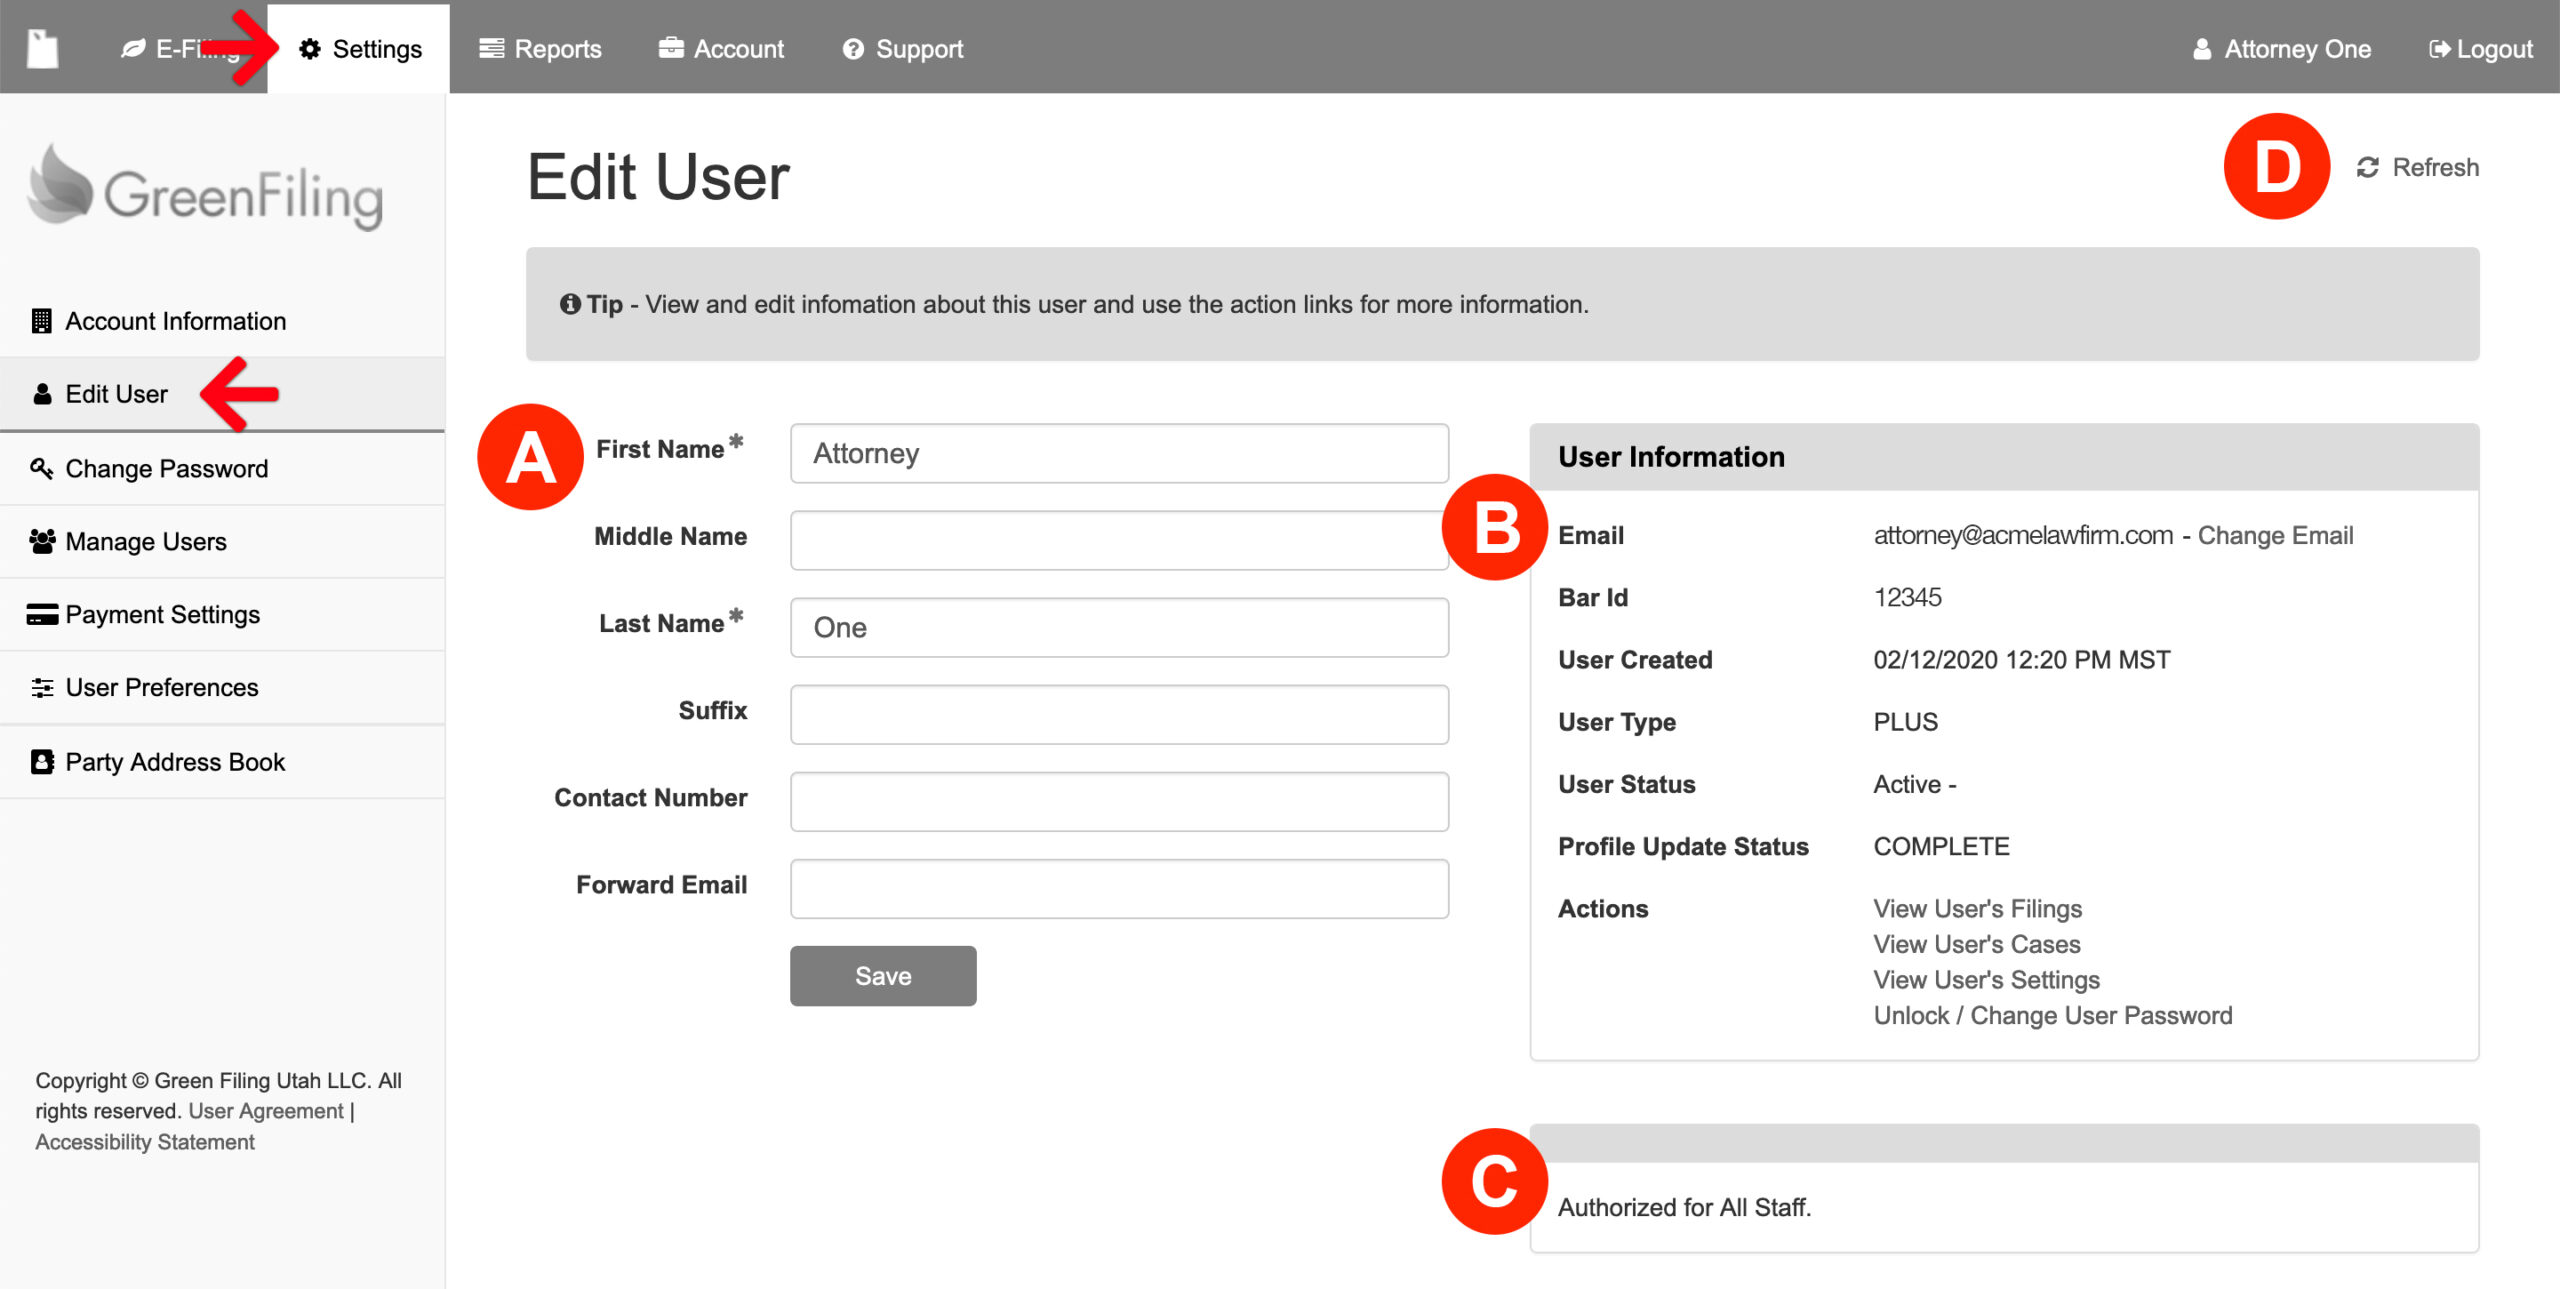Click the Account Information building icon

41,321
